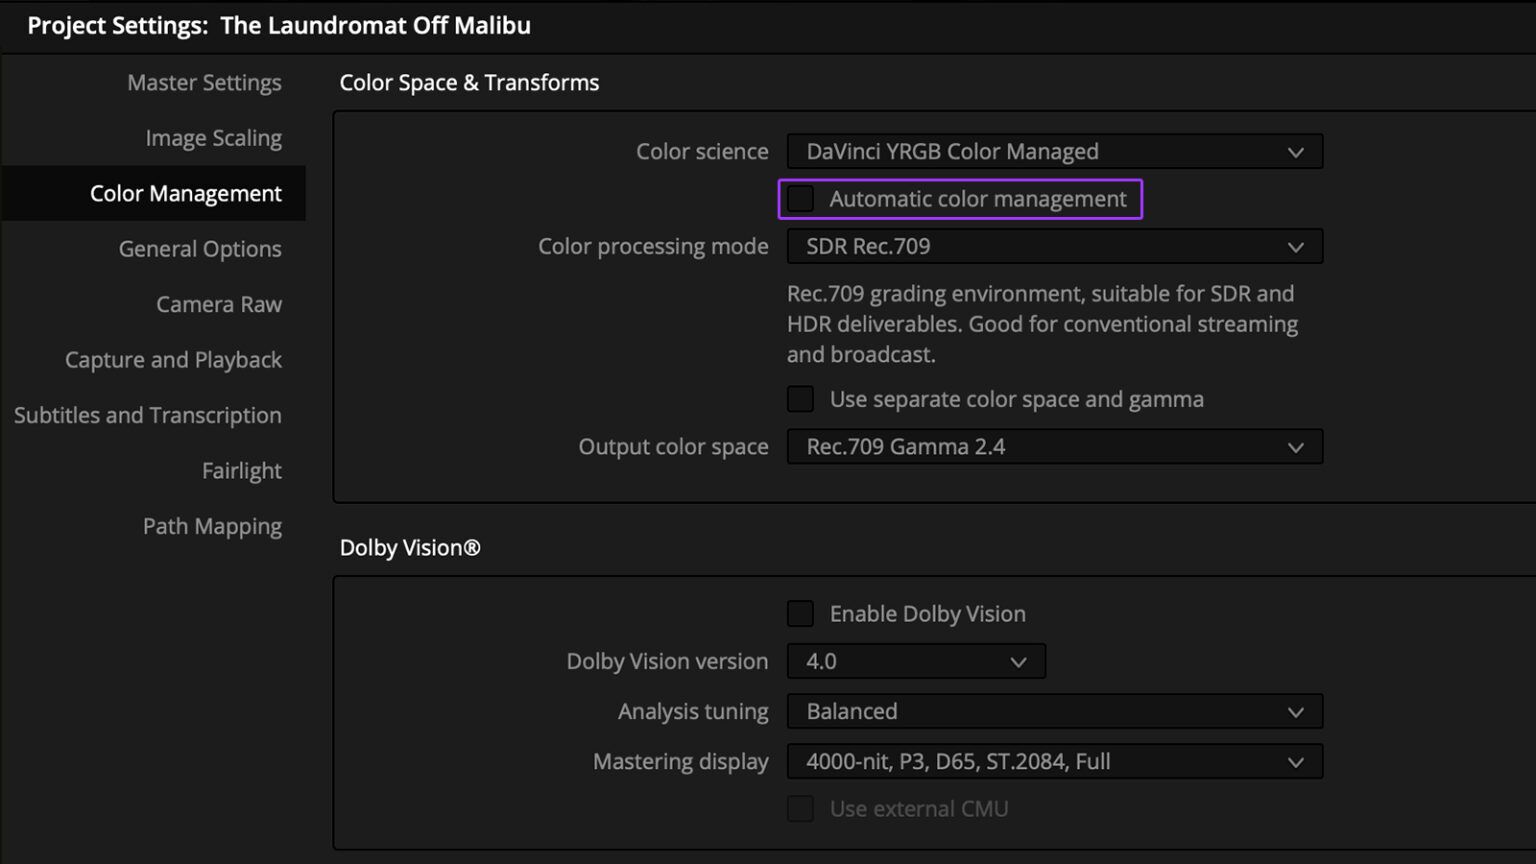Open Subtitles and Transcription settings
This screenshot has height=864, width=1536.
147,415
